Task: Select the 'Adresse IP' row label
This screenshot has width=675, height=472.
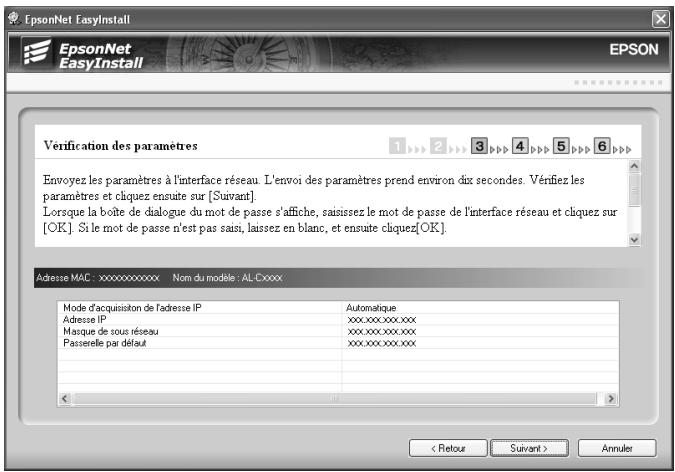Action: tap(84, 320)
